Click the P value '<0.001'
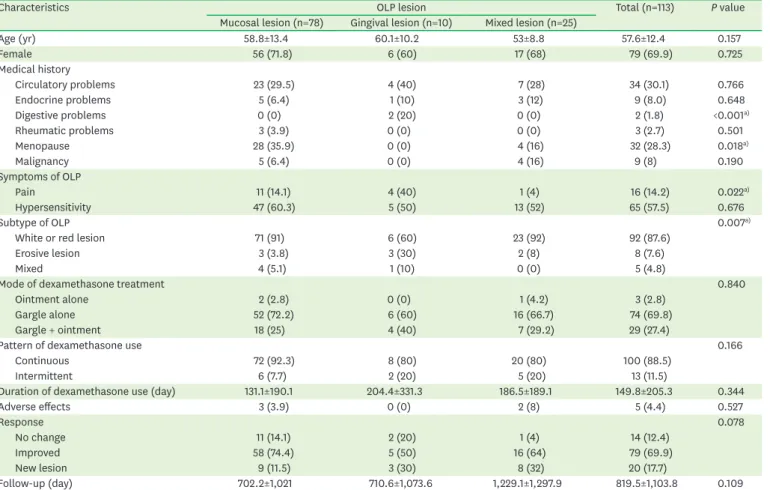 [x=731, y=115]
